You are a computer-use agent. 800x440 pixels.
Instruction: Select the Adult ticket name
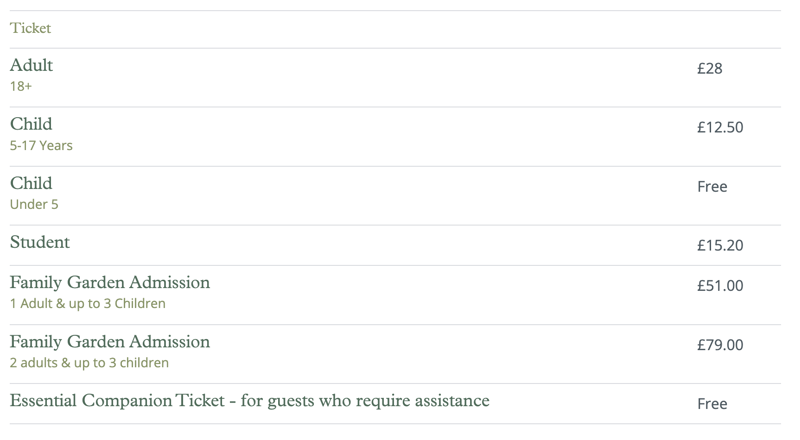(x=31, y=65)
